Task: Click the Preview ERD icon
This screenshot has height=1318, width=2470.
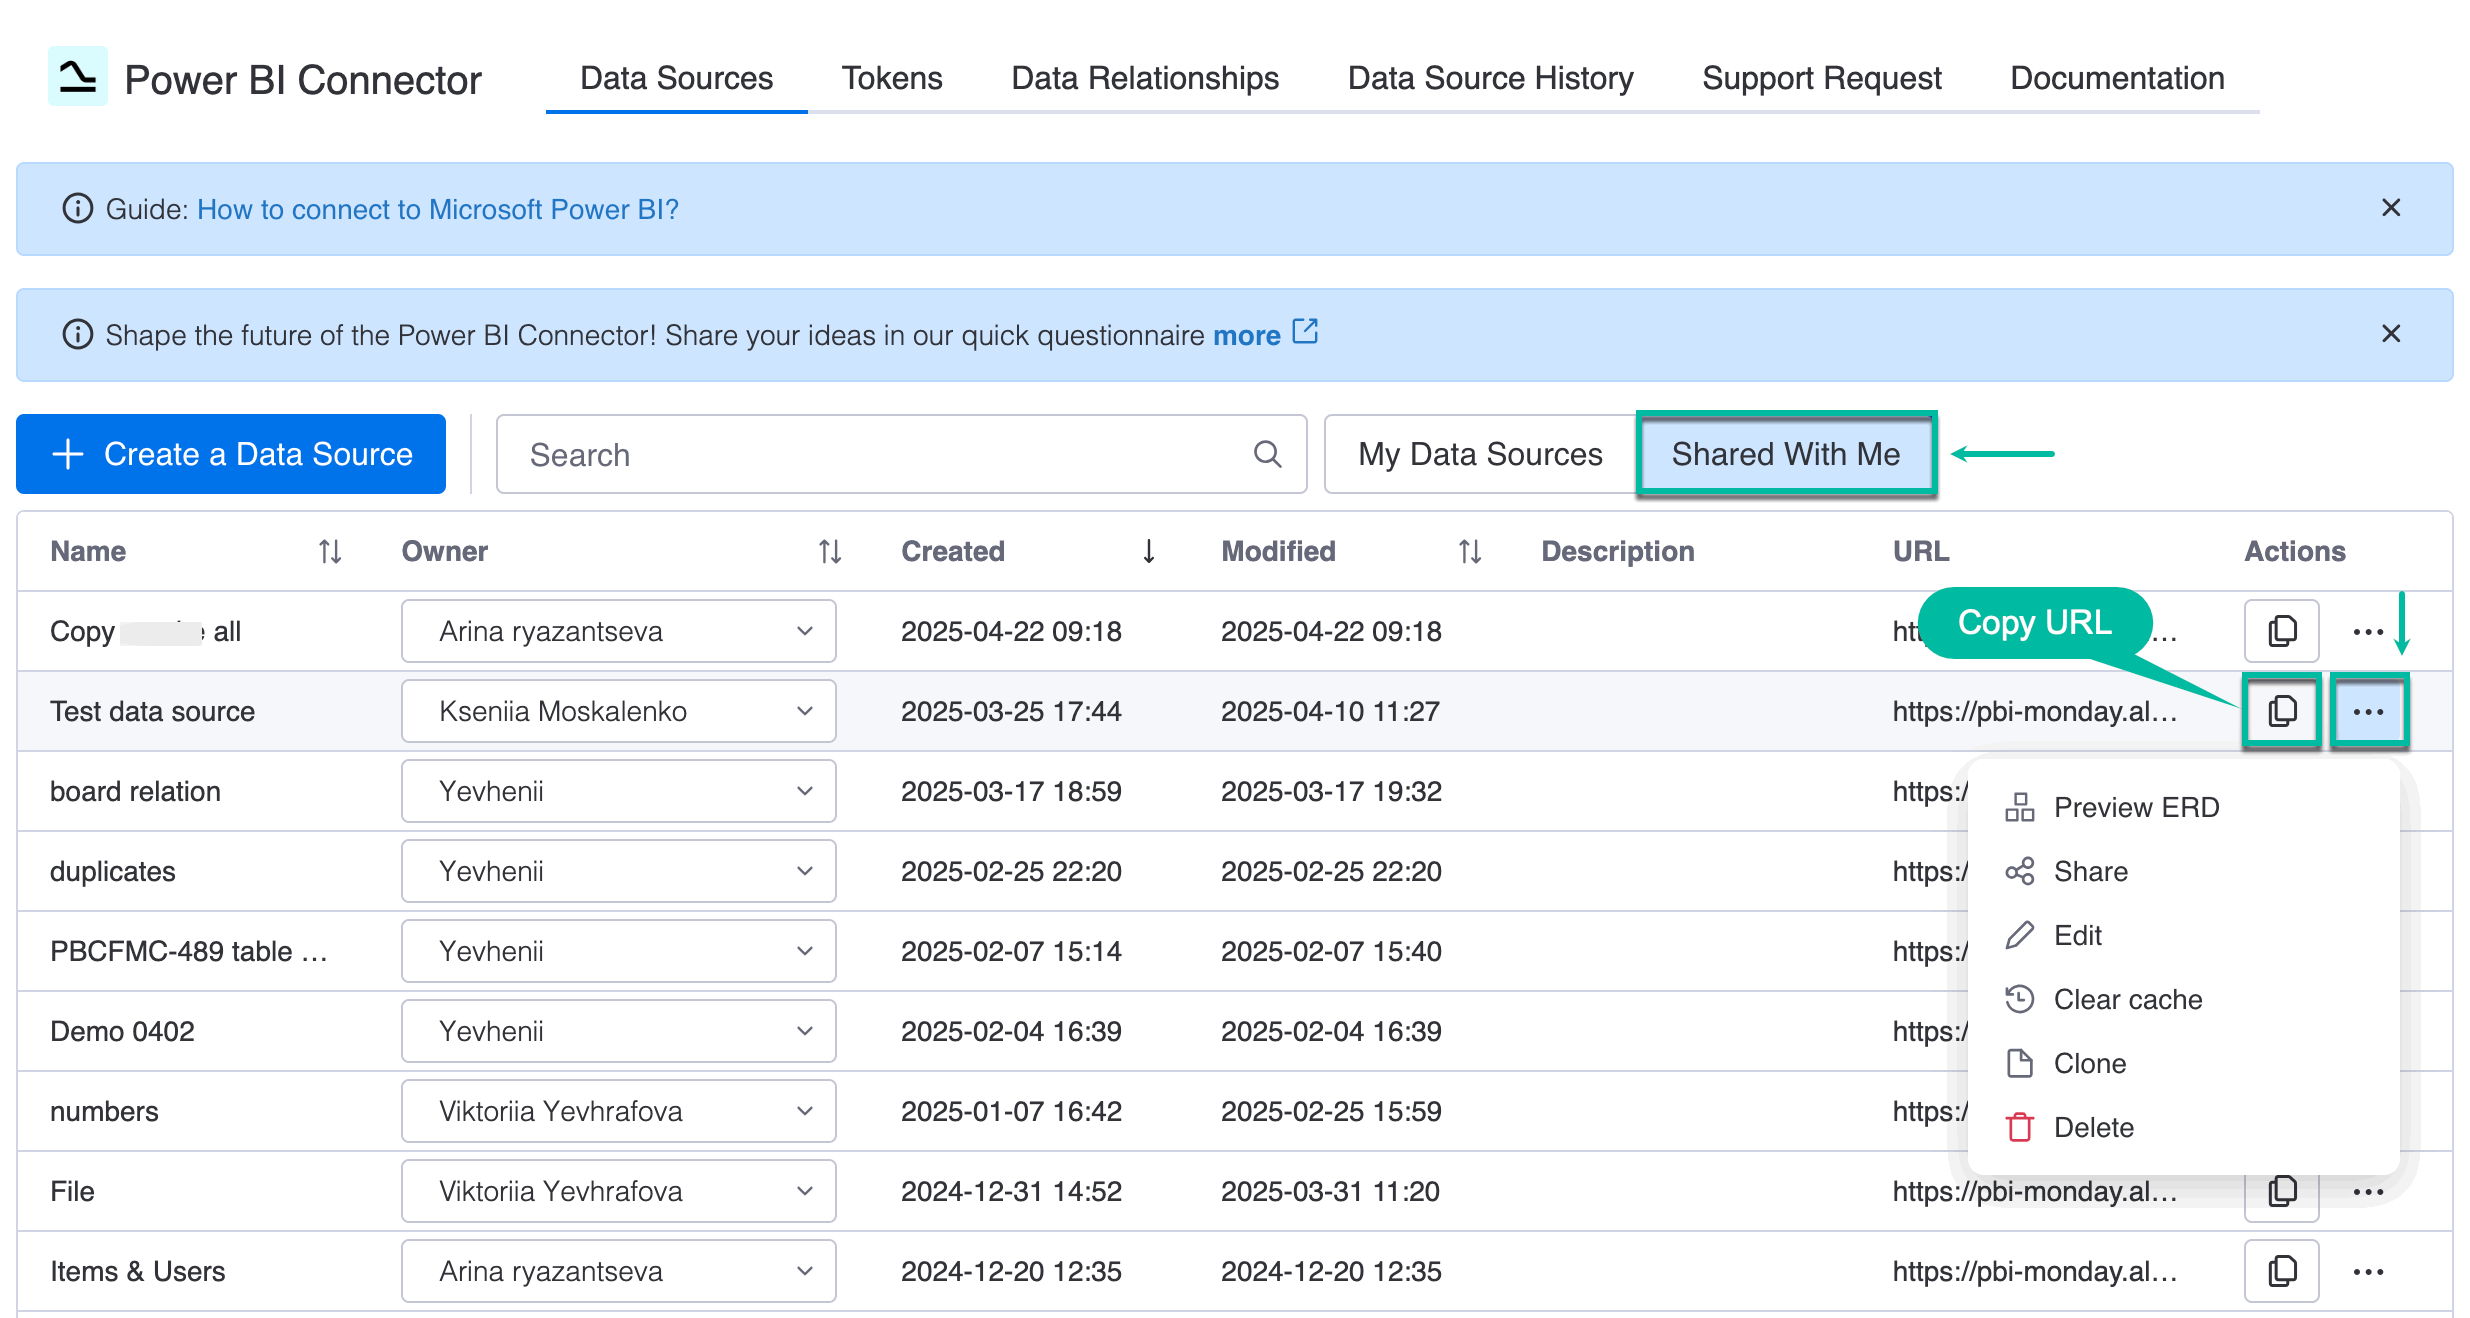Action: tap(2019, 807)
